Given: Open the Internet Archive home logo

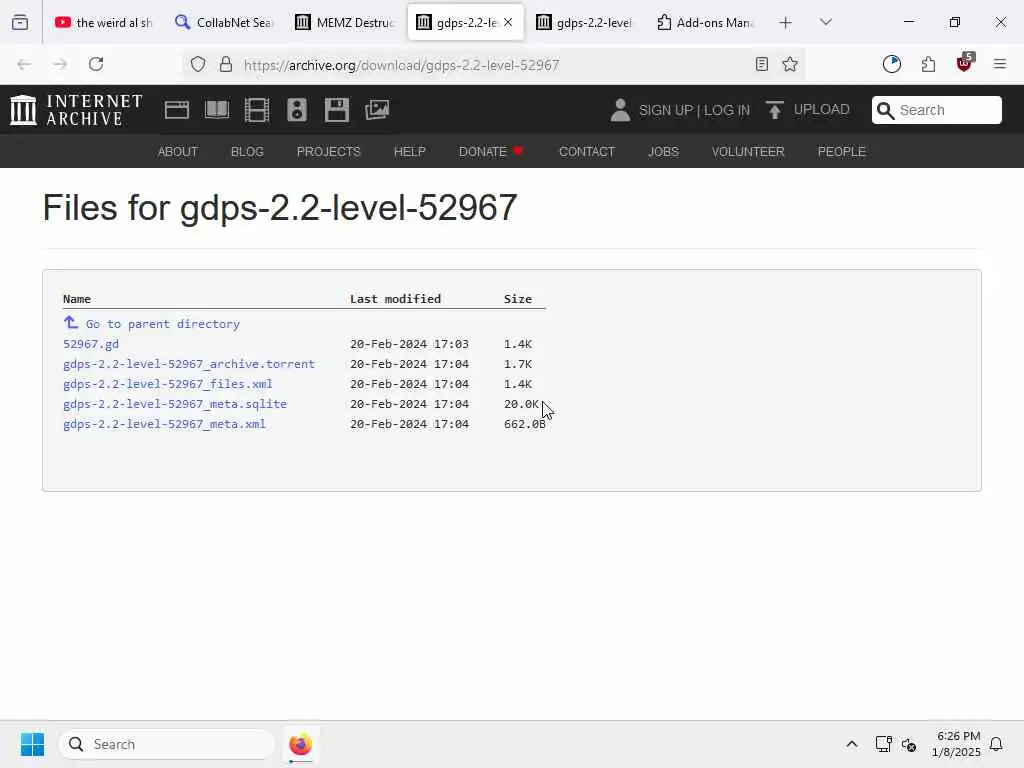Looking at the screenshot, I should (x=76, y=110).
